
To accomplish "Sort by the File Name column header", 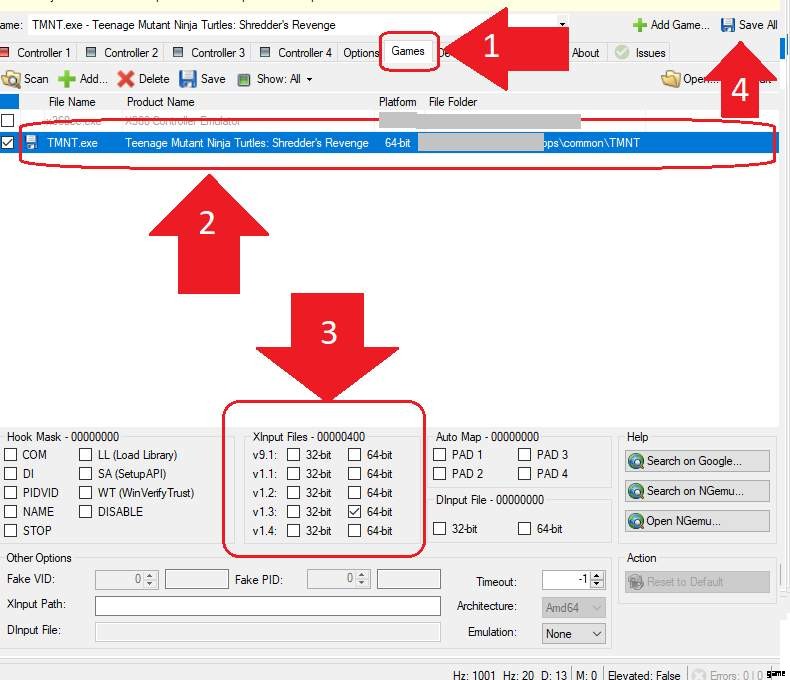I will 72,102.
